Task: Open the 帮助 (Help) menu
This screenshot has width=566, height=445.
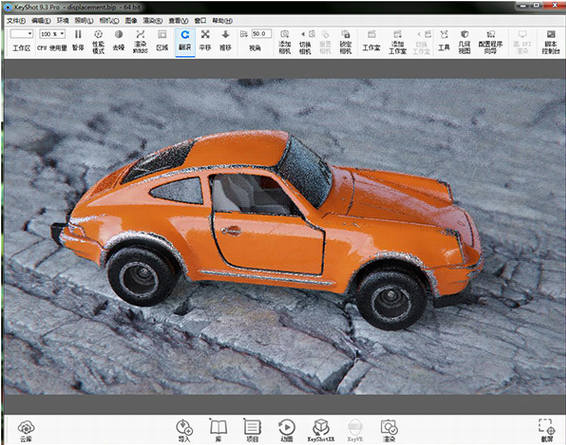Action: (x=222, y=21)
